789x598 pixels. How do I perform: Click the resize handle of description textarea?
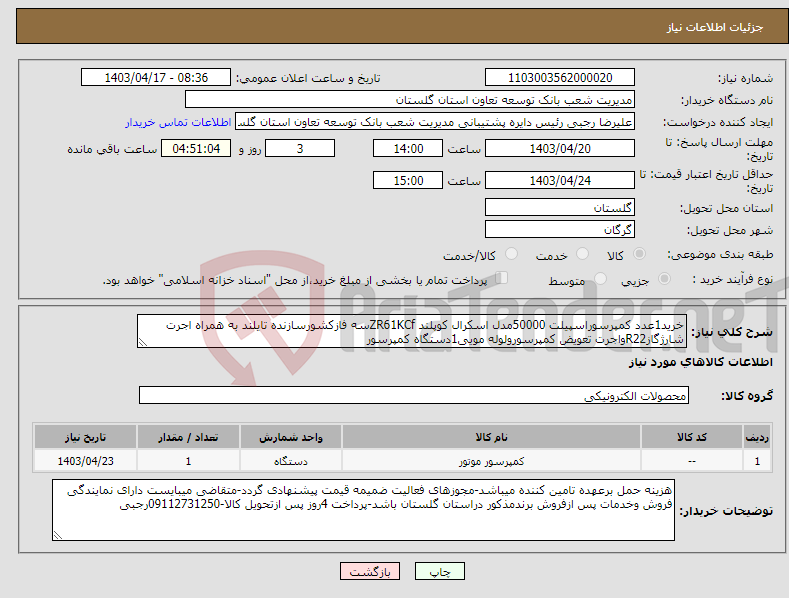click(x=143, y=343)
